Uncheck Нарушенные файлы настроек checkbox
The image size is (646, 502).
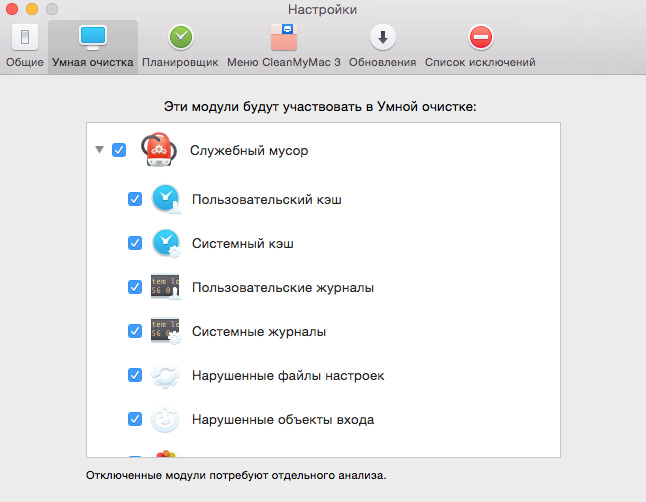click(x=135, y=375)
